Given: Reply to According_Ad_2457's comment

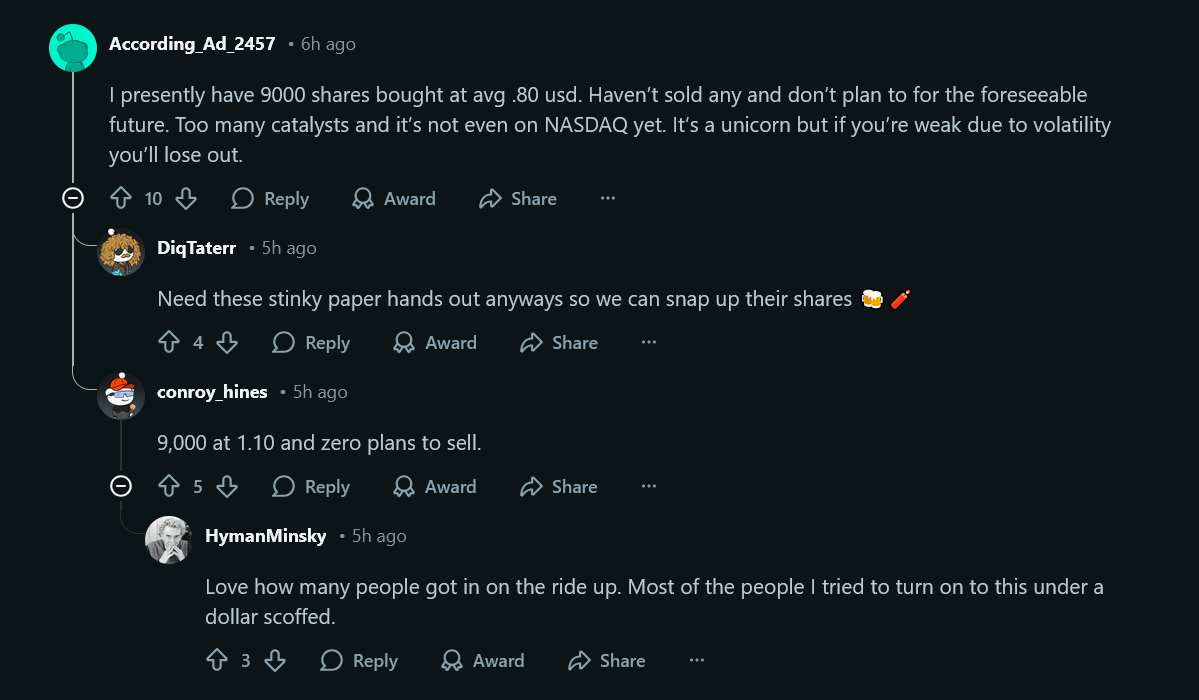Looking at the screenshot, I should pyautogui.click(x=271, y=199).
